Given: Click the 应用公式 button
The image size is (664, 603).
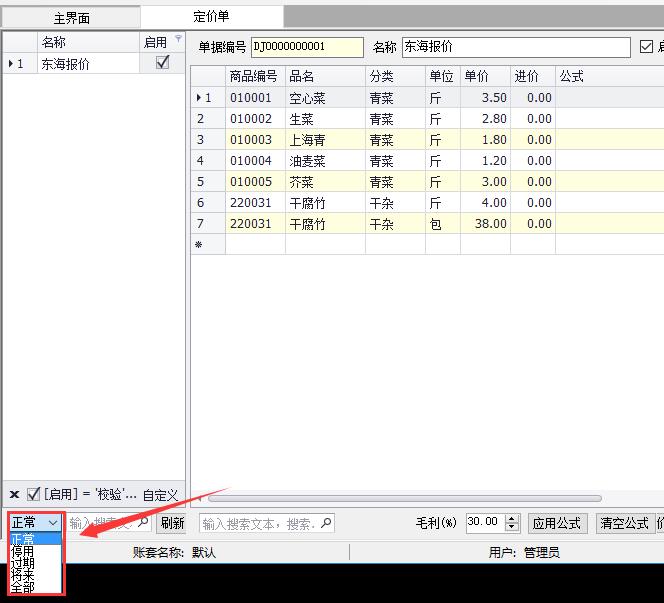Looking at the screenshot, I should pyautogui.click(x=557, y=523).
